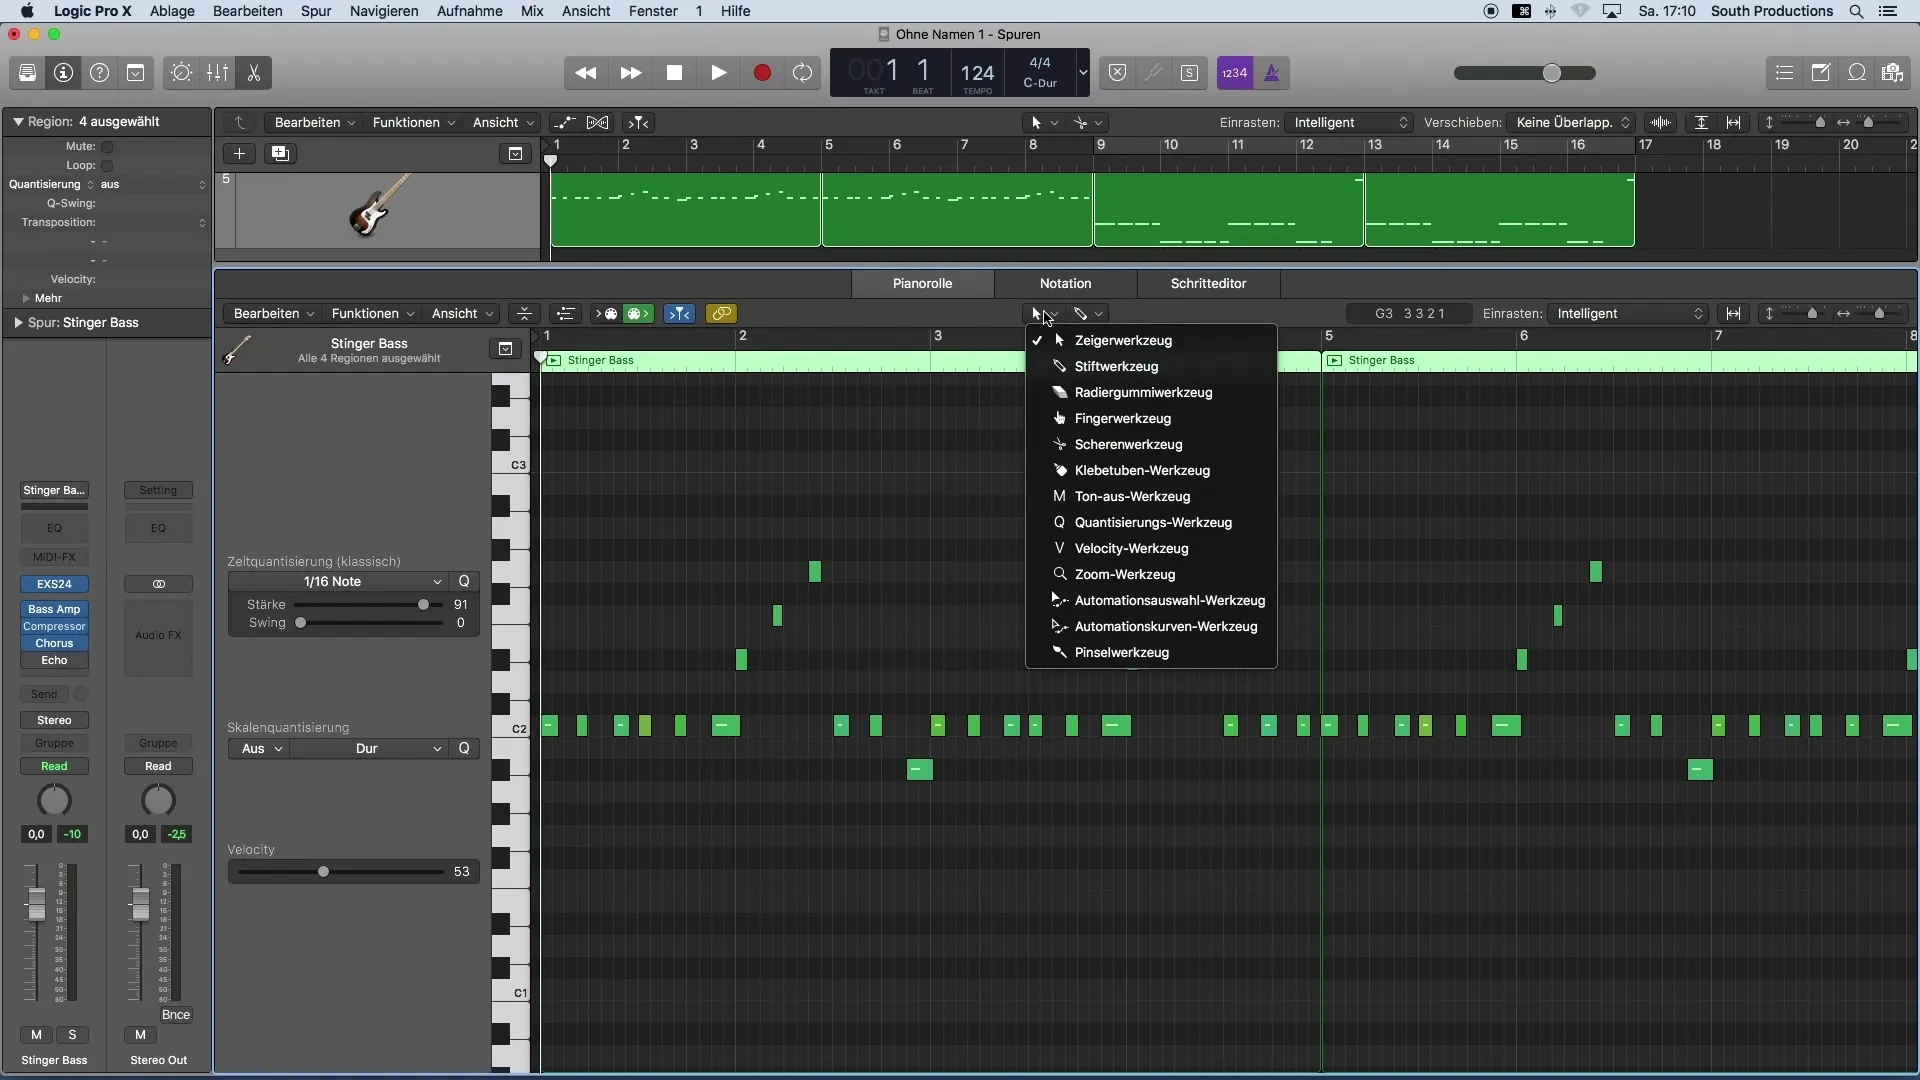The width and height of the screenshot is (1920, 1080).
Task: Toggle the Cycle mode button
Action: [803, 73]
